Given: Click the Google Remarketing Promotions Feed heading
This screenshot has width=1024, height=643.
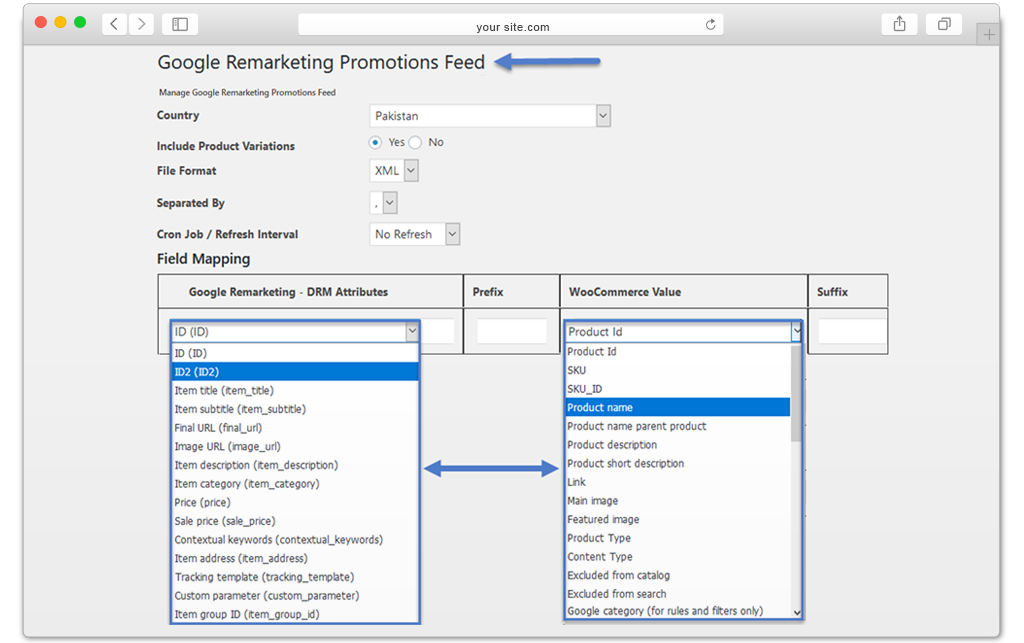Looking at the screenshot, I should [x=321, y=62].
